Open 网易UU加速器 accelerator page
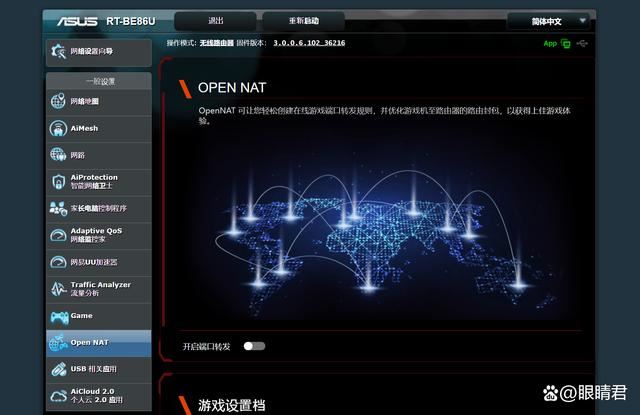Viewport: 640px width, 415px height. (x=98, y=262)
